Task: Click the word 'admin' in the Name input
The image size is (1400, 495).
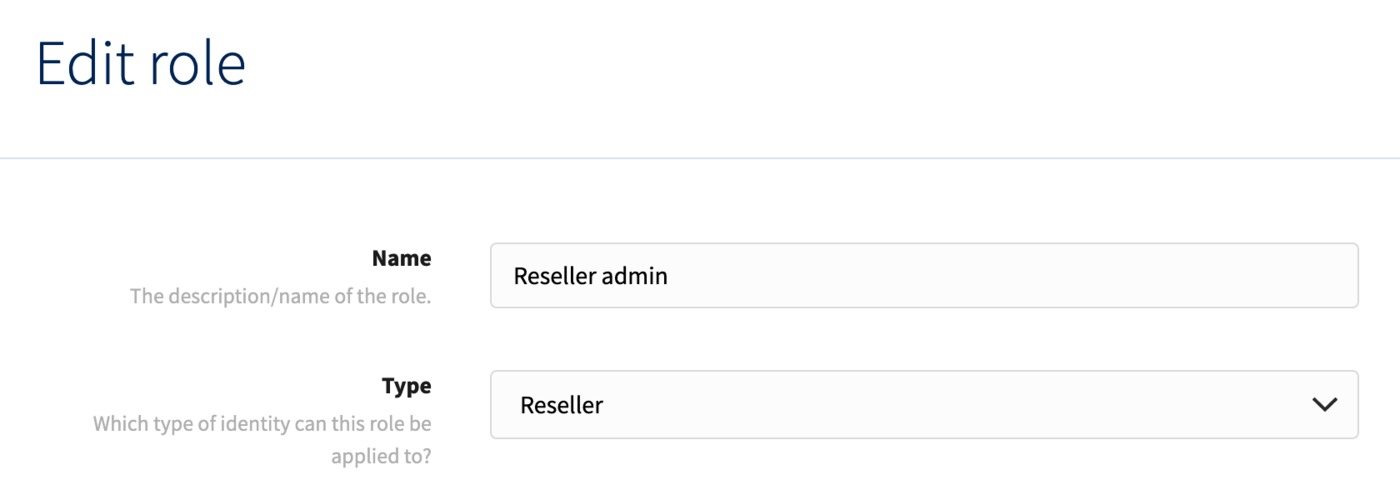Action: click(x=634, y=276)
